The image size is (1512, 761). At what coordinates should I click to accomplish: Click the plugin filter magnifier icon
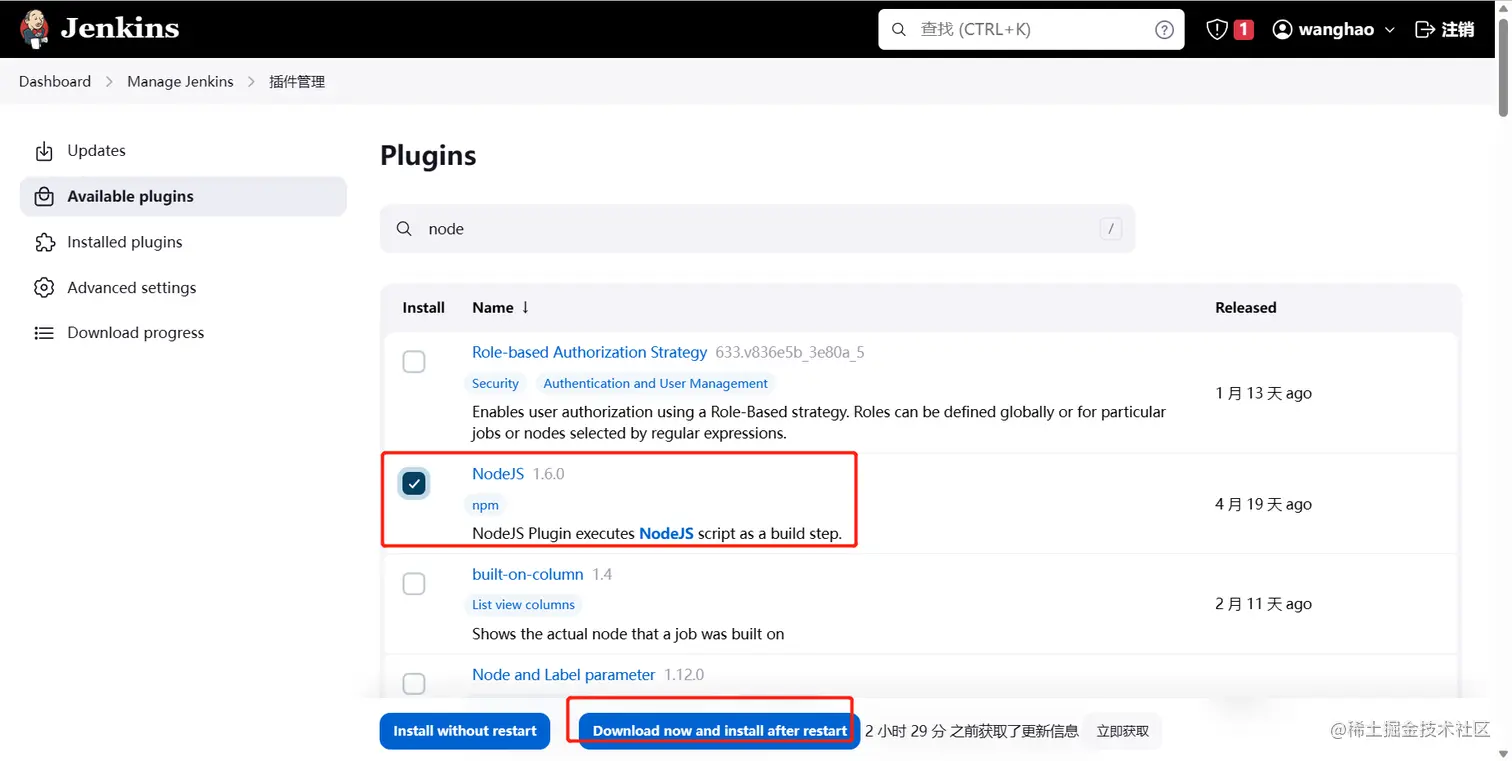[x=404, y=229]
